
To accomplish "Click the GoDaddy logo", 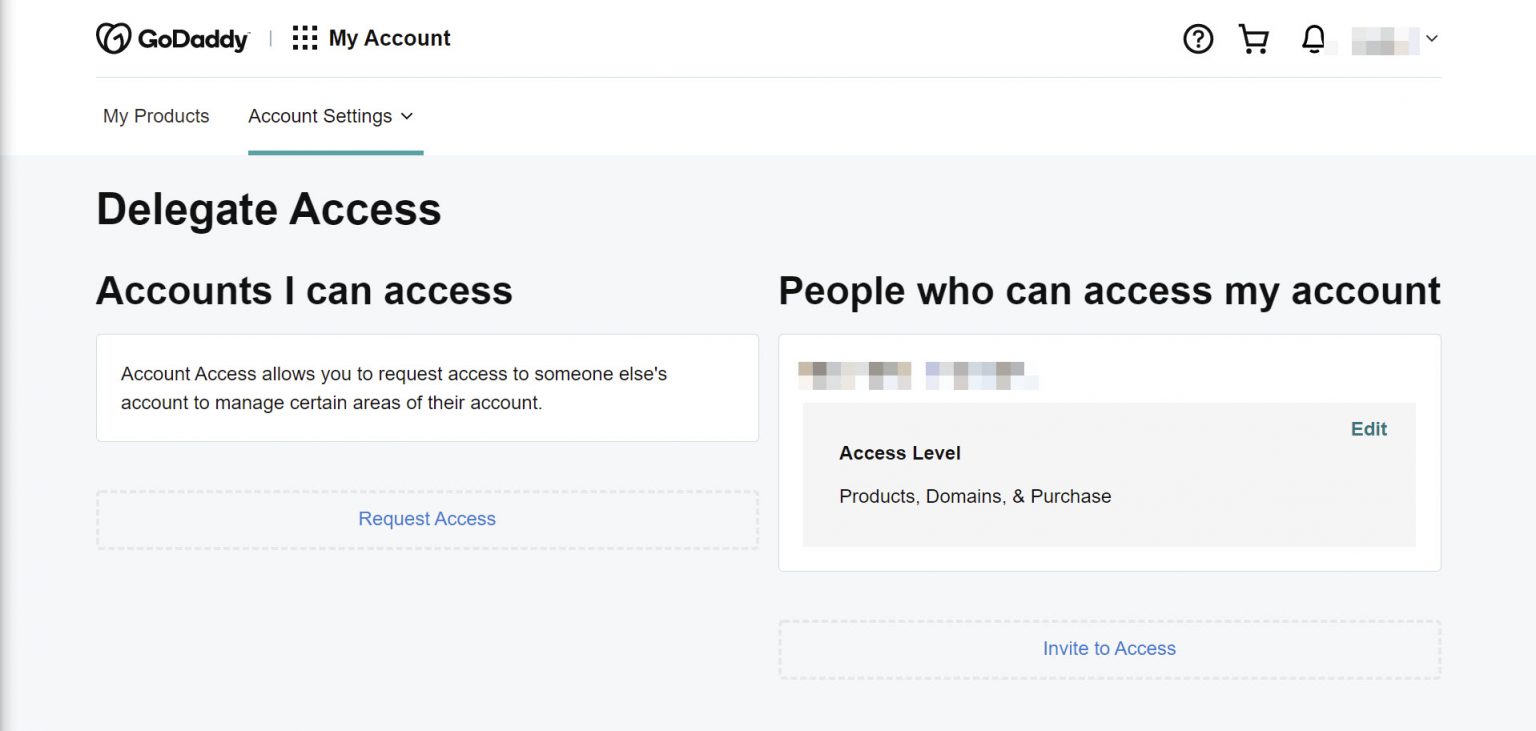I will [172, 37].
